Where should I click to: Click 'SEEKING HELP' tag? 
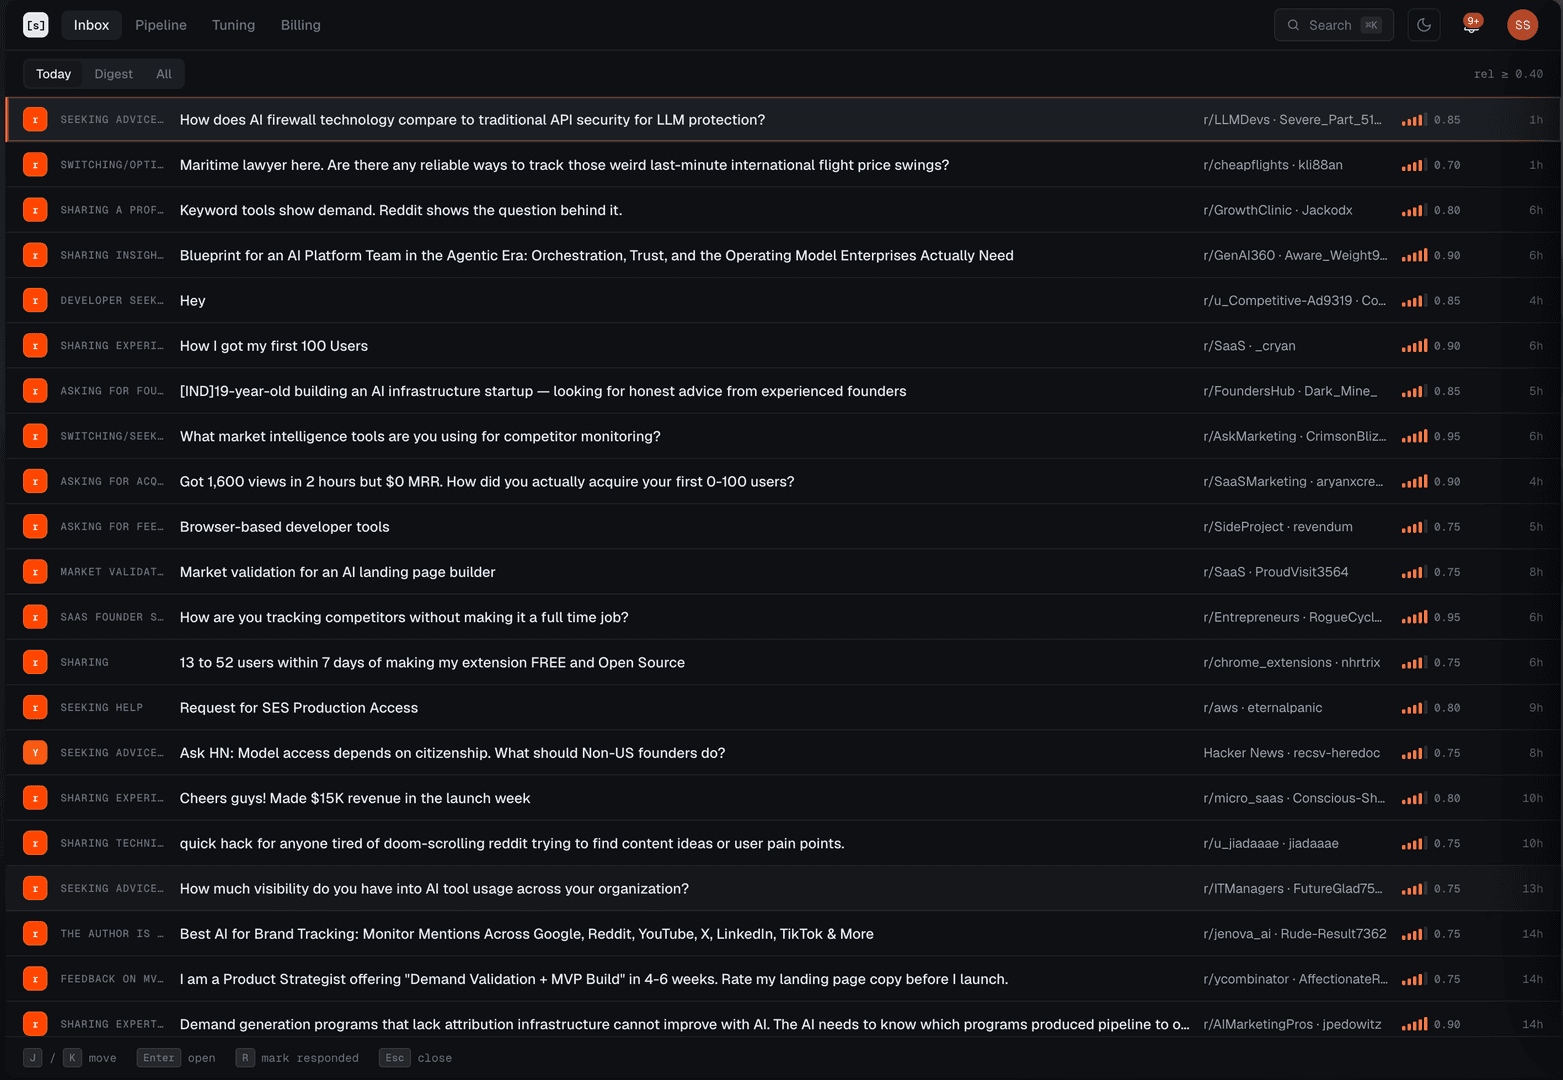point(101,708)
